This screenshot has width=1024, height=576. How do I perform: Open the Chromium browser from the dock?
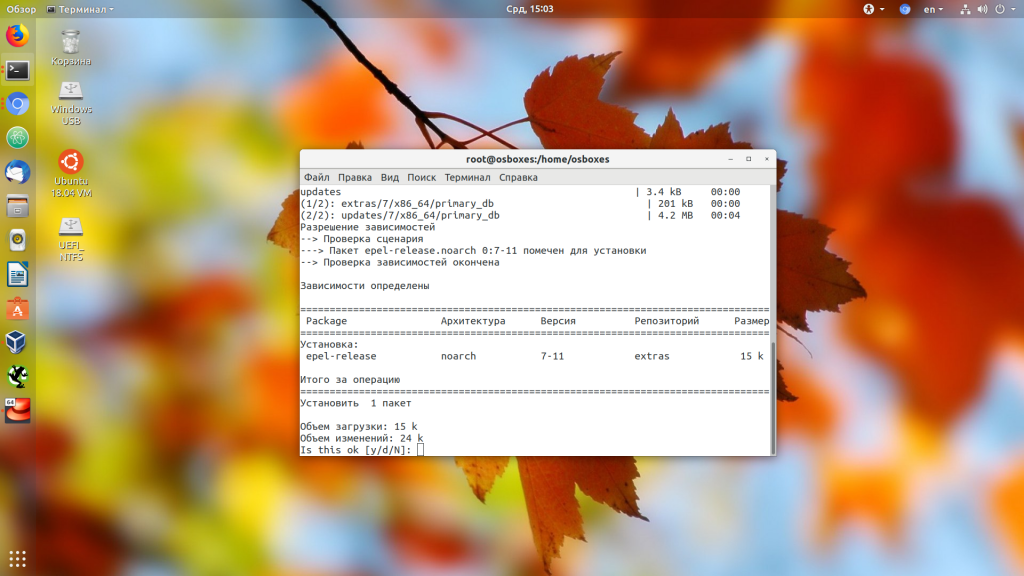click(x=18, y=101)
